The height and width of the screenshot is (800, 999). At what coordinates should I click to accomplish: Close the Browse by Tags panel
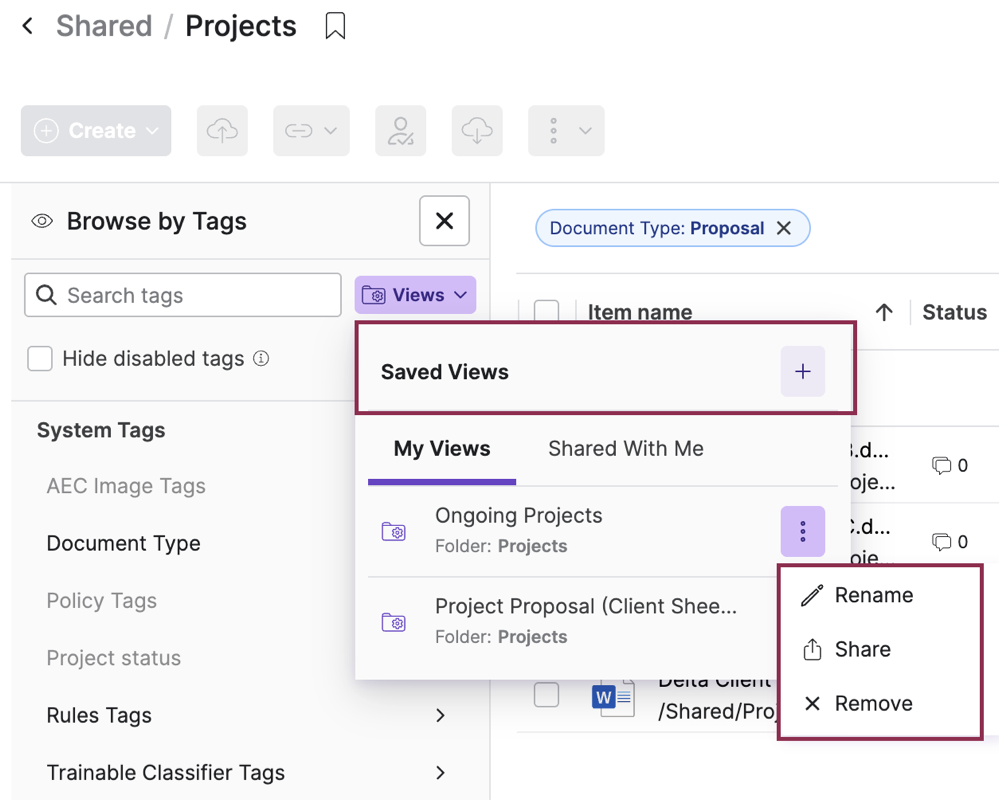click(x=444, y=221)
